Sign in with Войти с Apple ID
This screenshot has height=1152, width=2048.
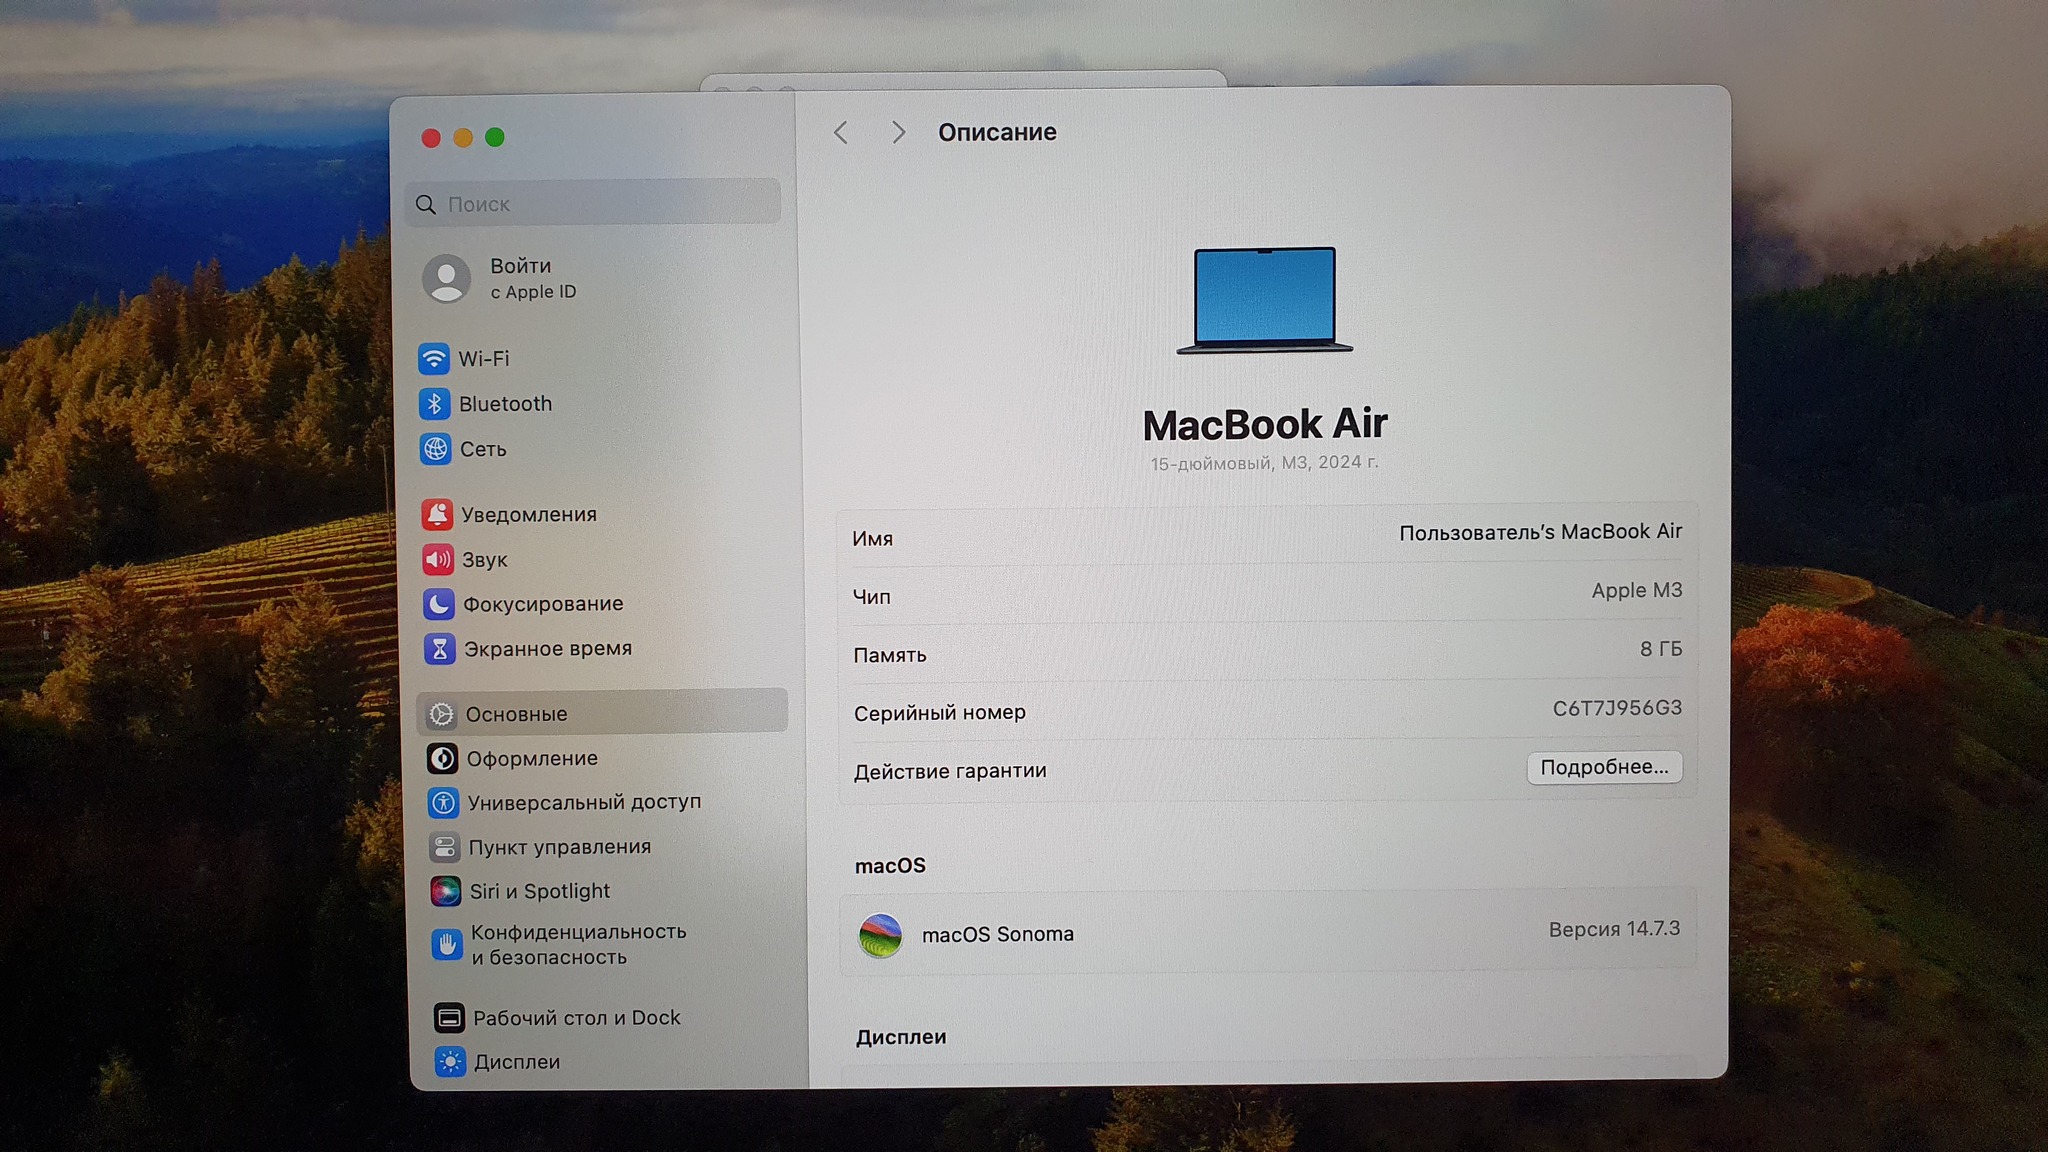532,278
